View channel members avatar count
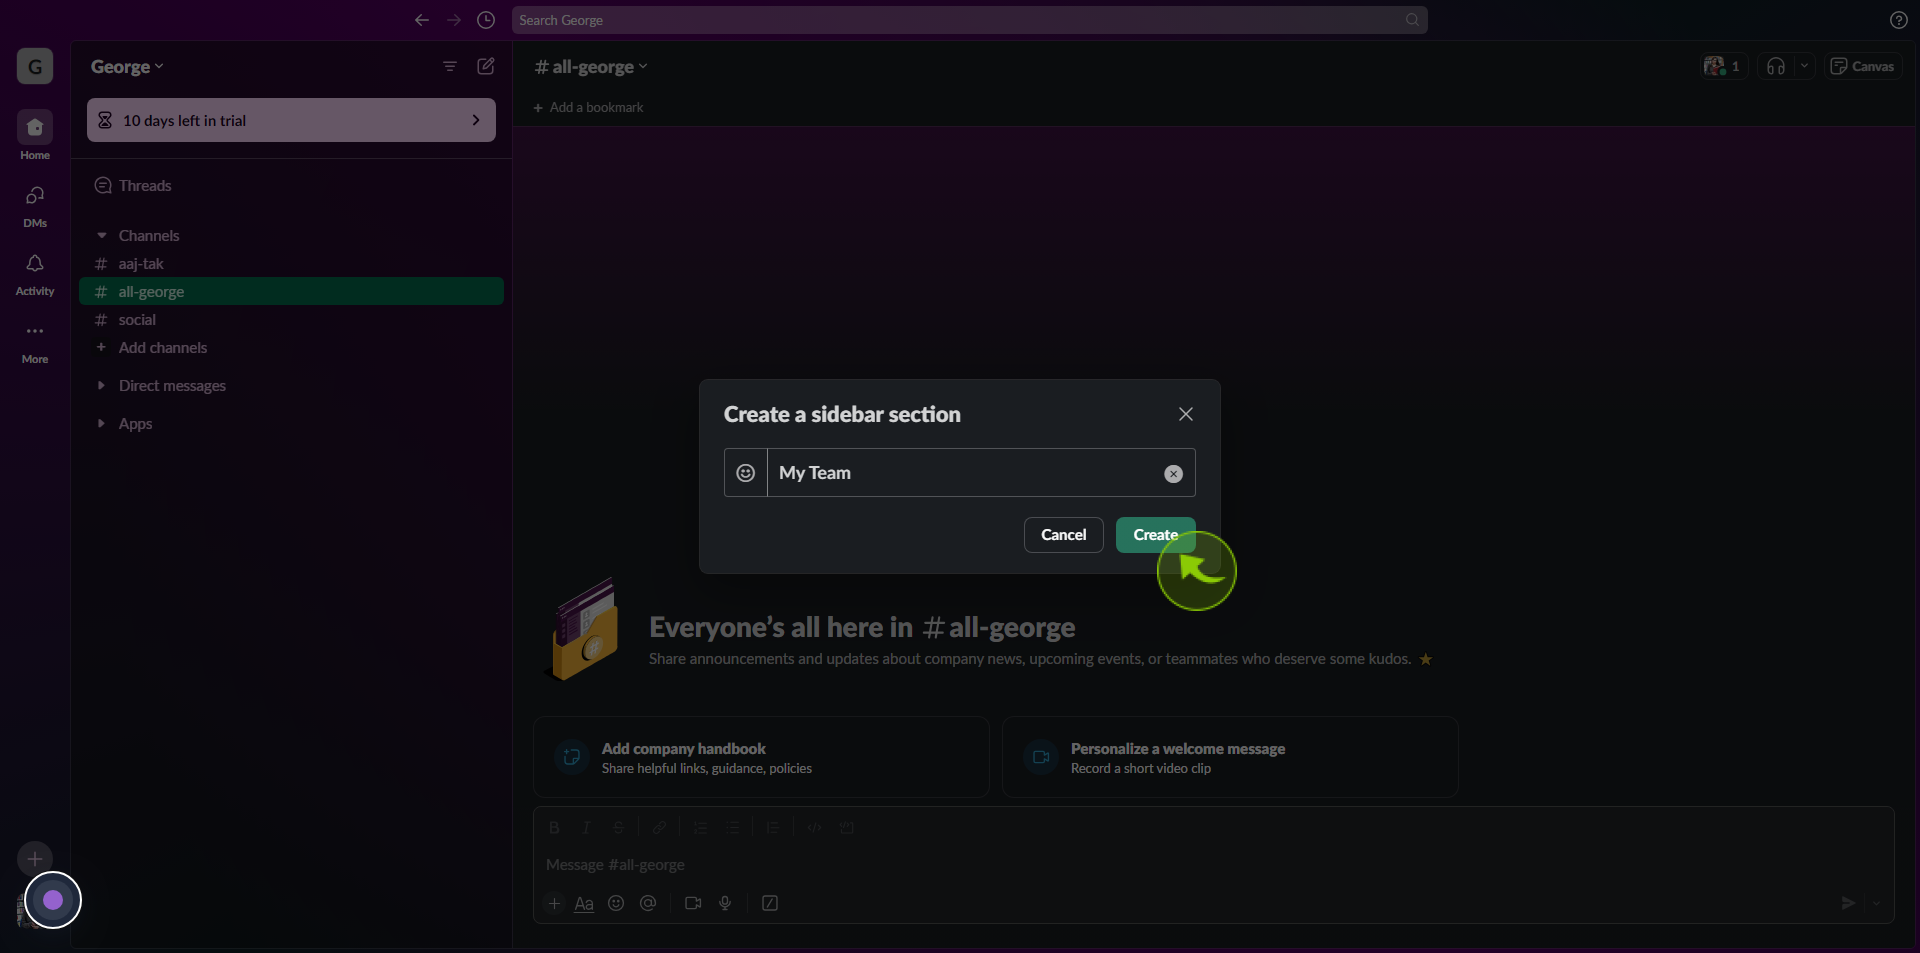This screenshot has width=1920, height=953. click(1723, 66)
